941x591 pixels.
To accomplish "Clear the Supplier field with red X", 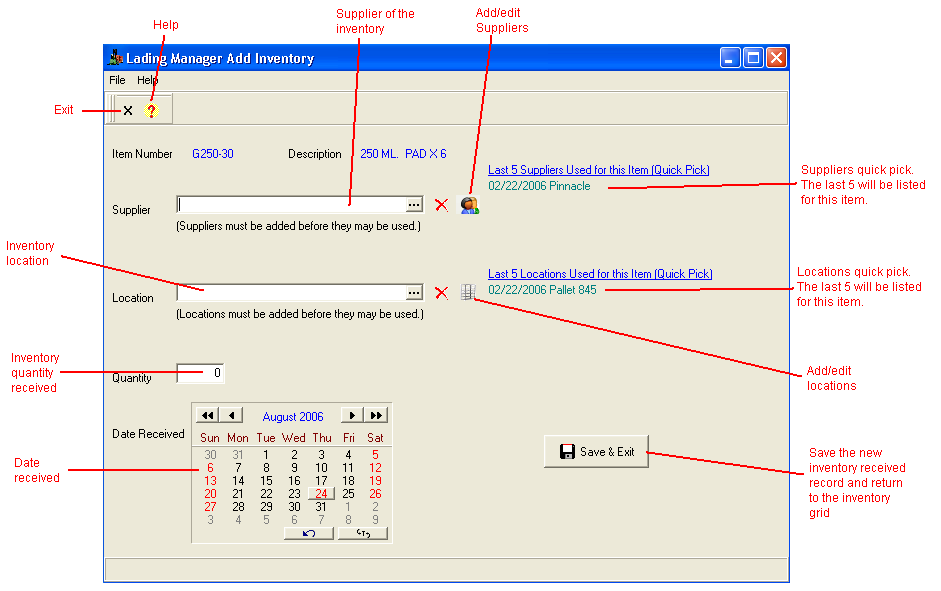I will click(441, 205).
